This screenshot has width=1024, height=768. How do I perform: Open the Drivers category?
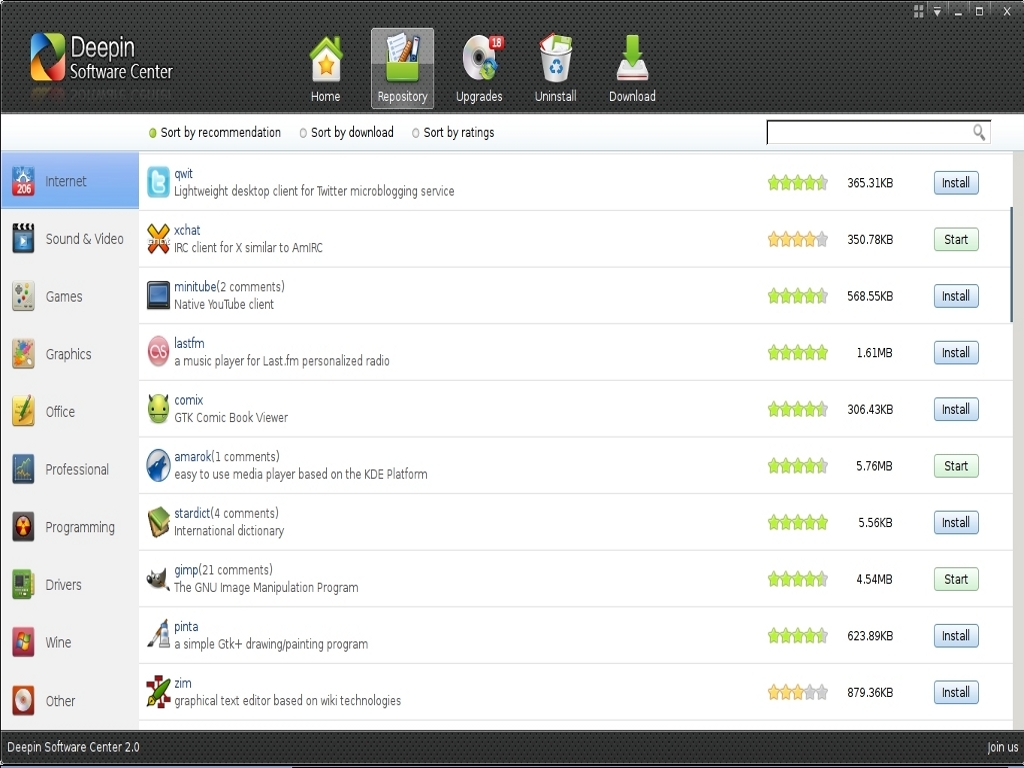pyautogui.click(x=70, y=585)
